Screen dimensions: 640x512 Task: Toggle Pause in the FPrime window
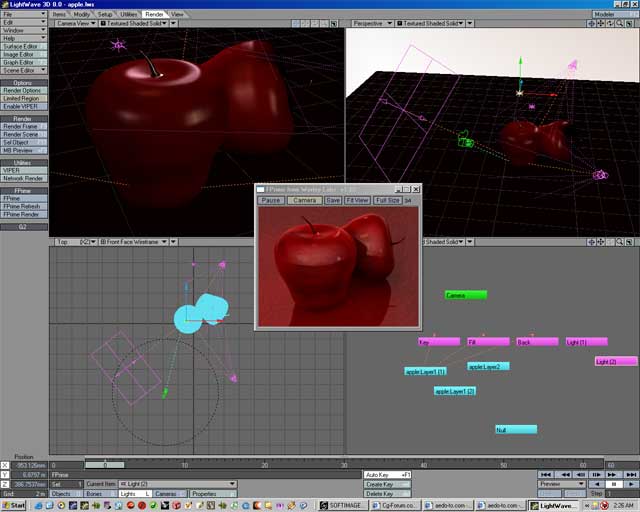point(271,200)
